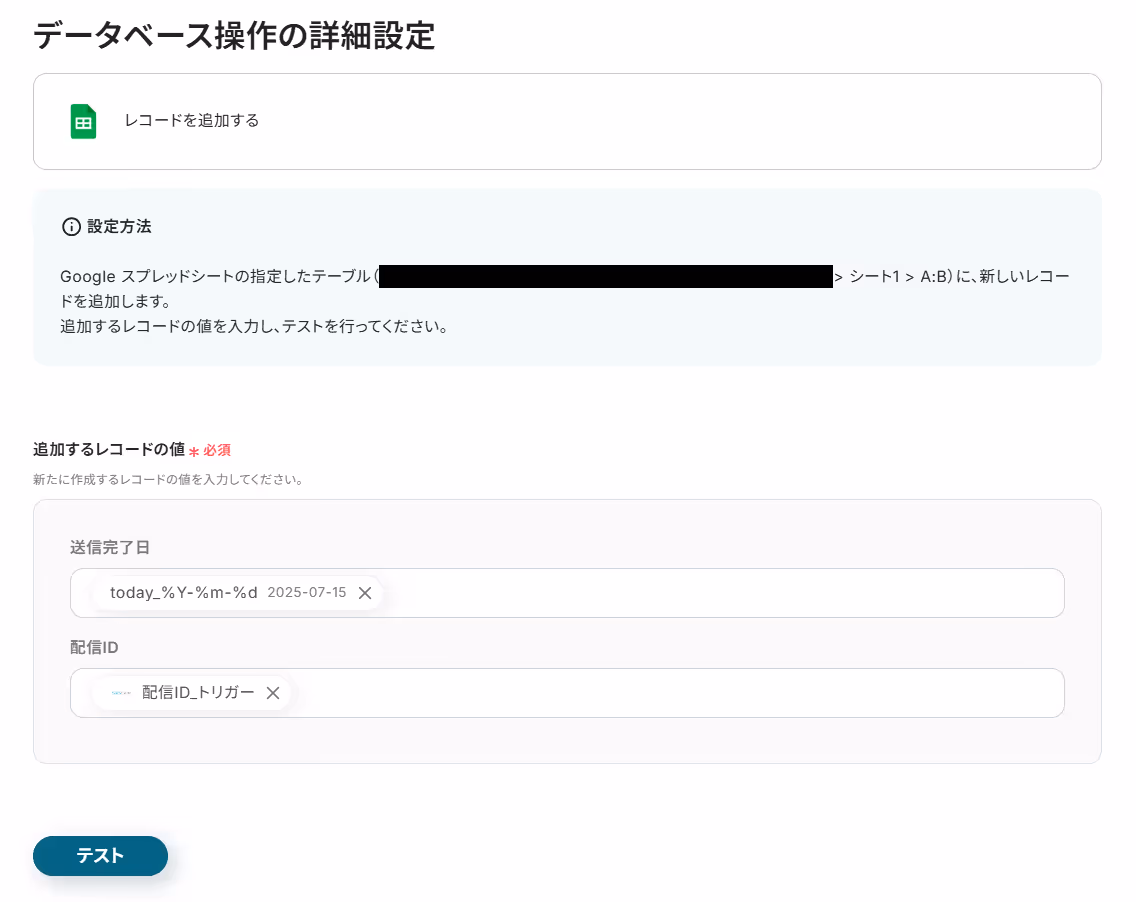Click the 設定方法 info icon
1136x902 pixels.
click(x=71, y=227)
